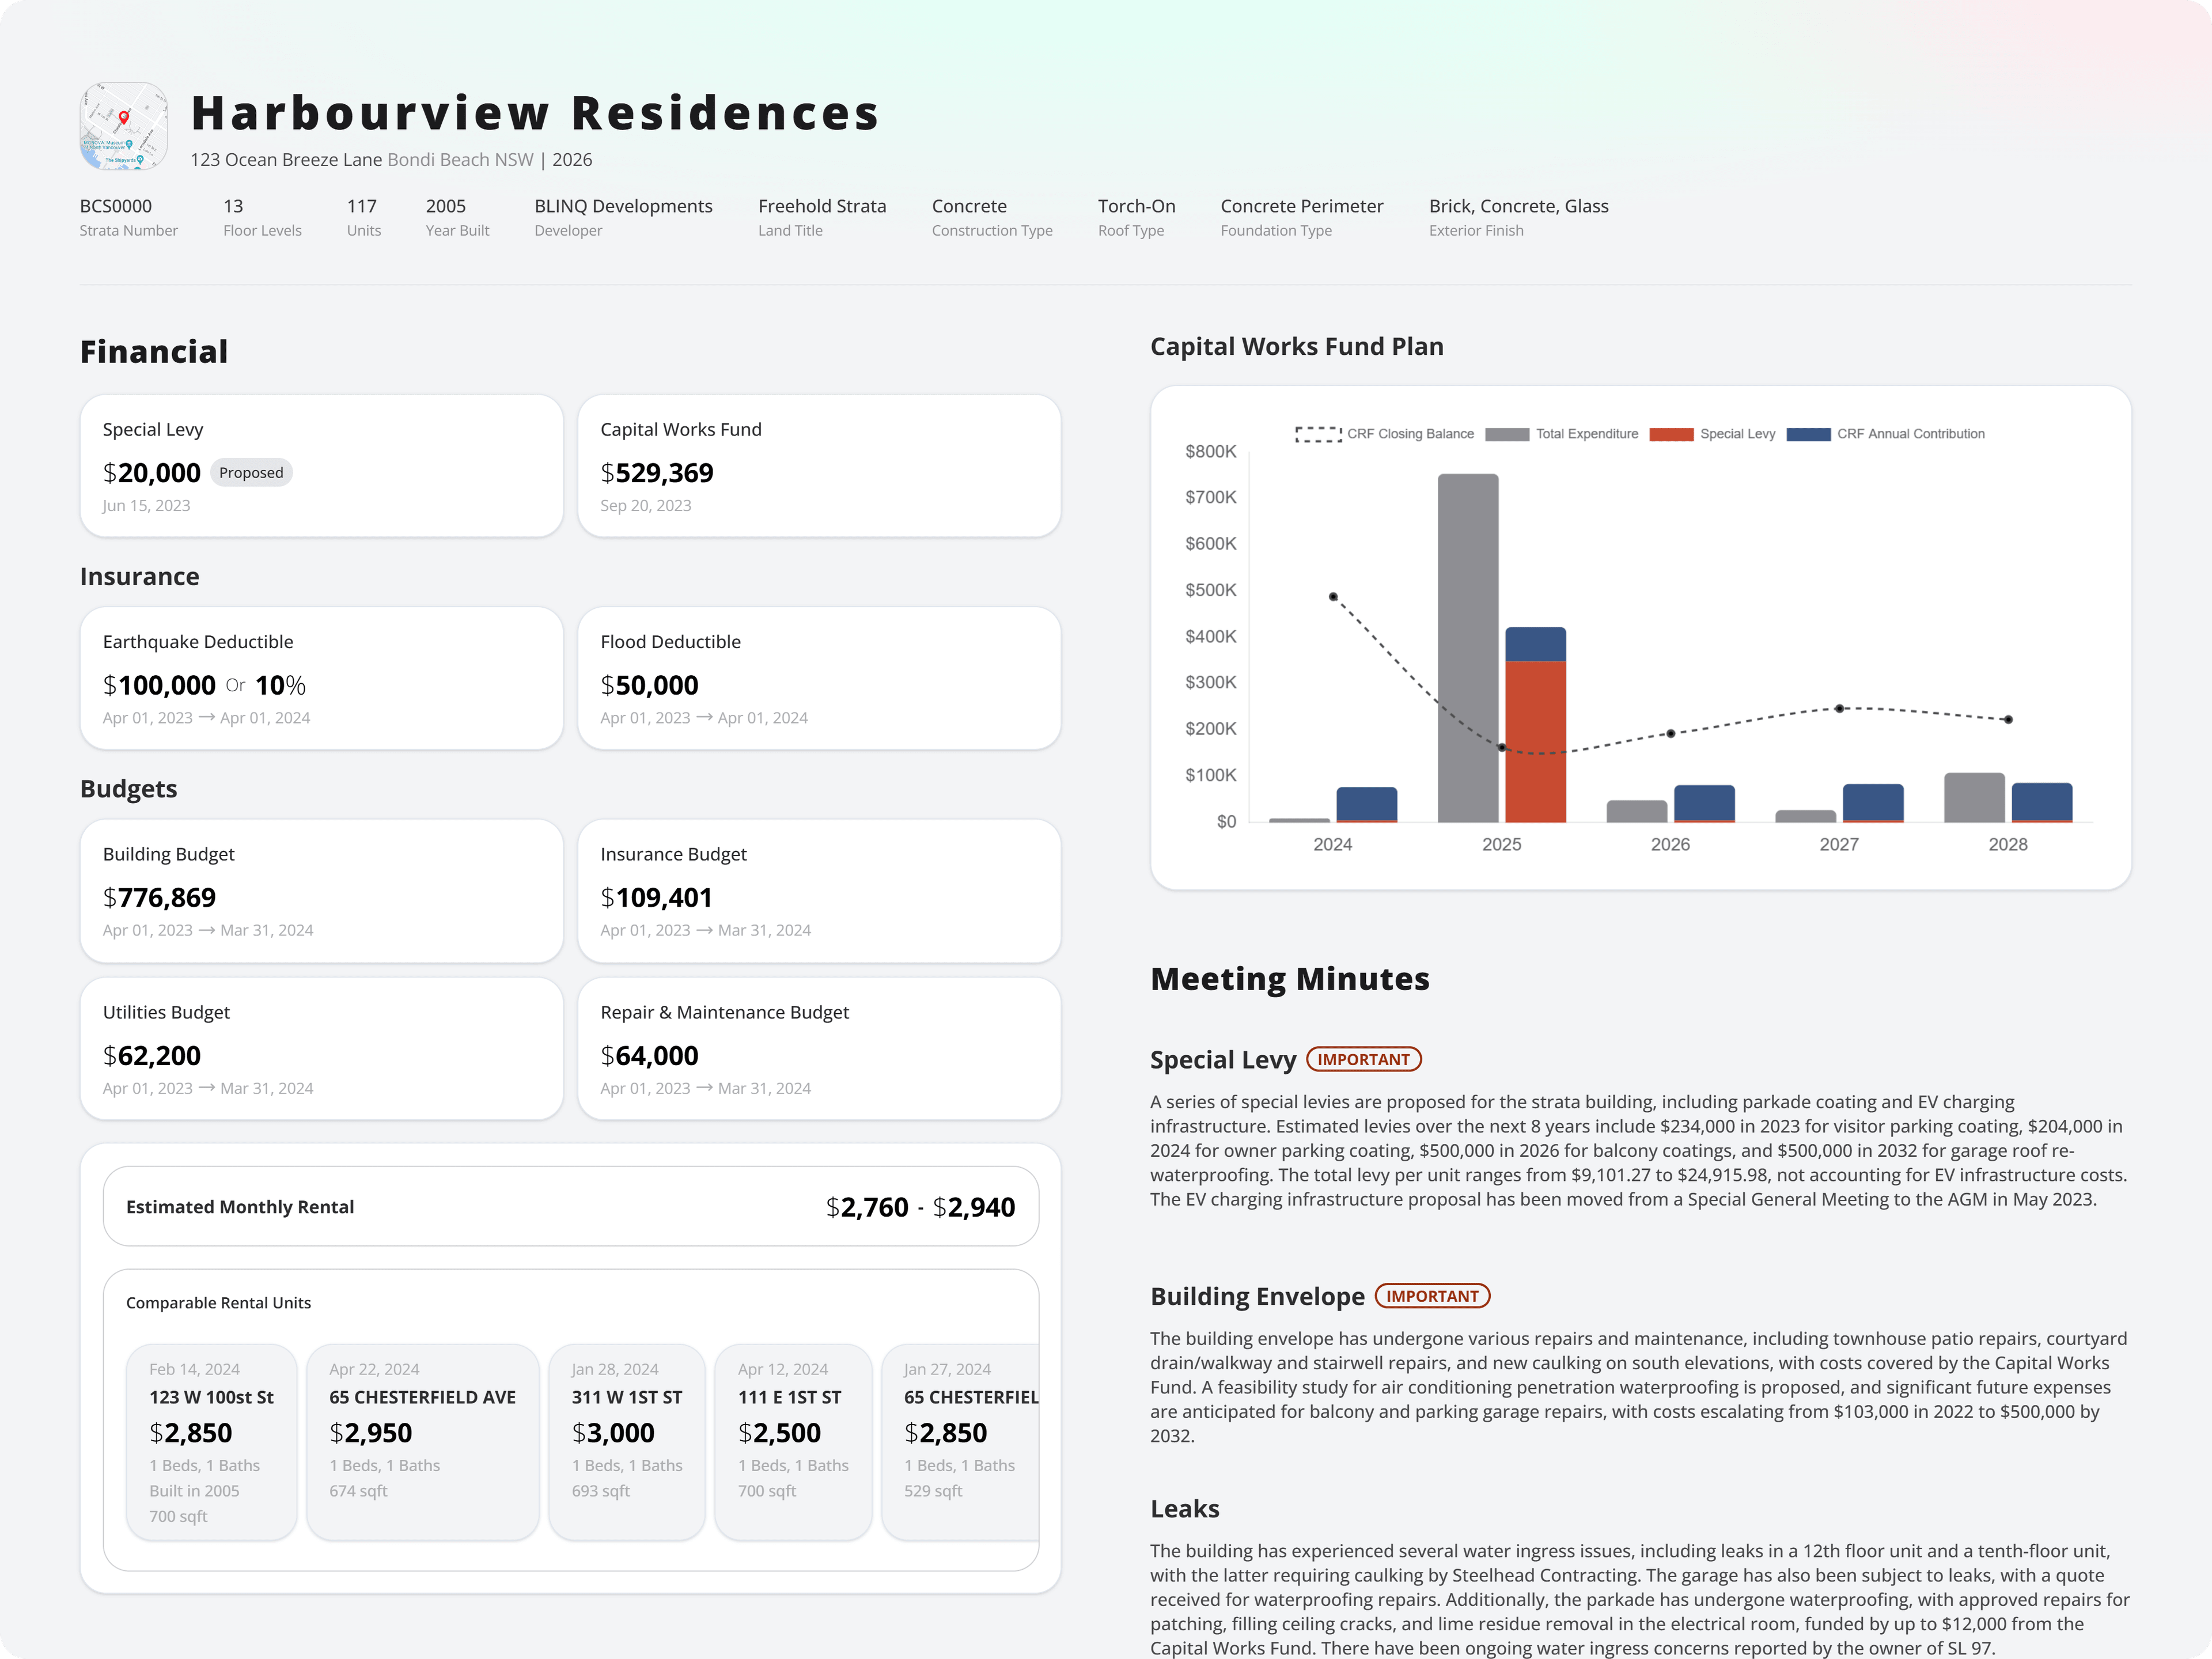This screenshot has width=2212, height=1659.
Task: Select the Flood Deductible $50,000 card
Action: [819, 678]
